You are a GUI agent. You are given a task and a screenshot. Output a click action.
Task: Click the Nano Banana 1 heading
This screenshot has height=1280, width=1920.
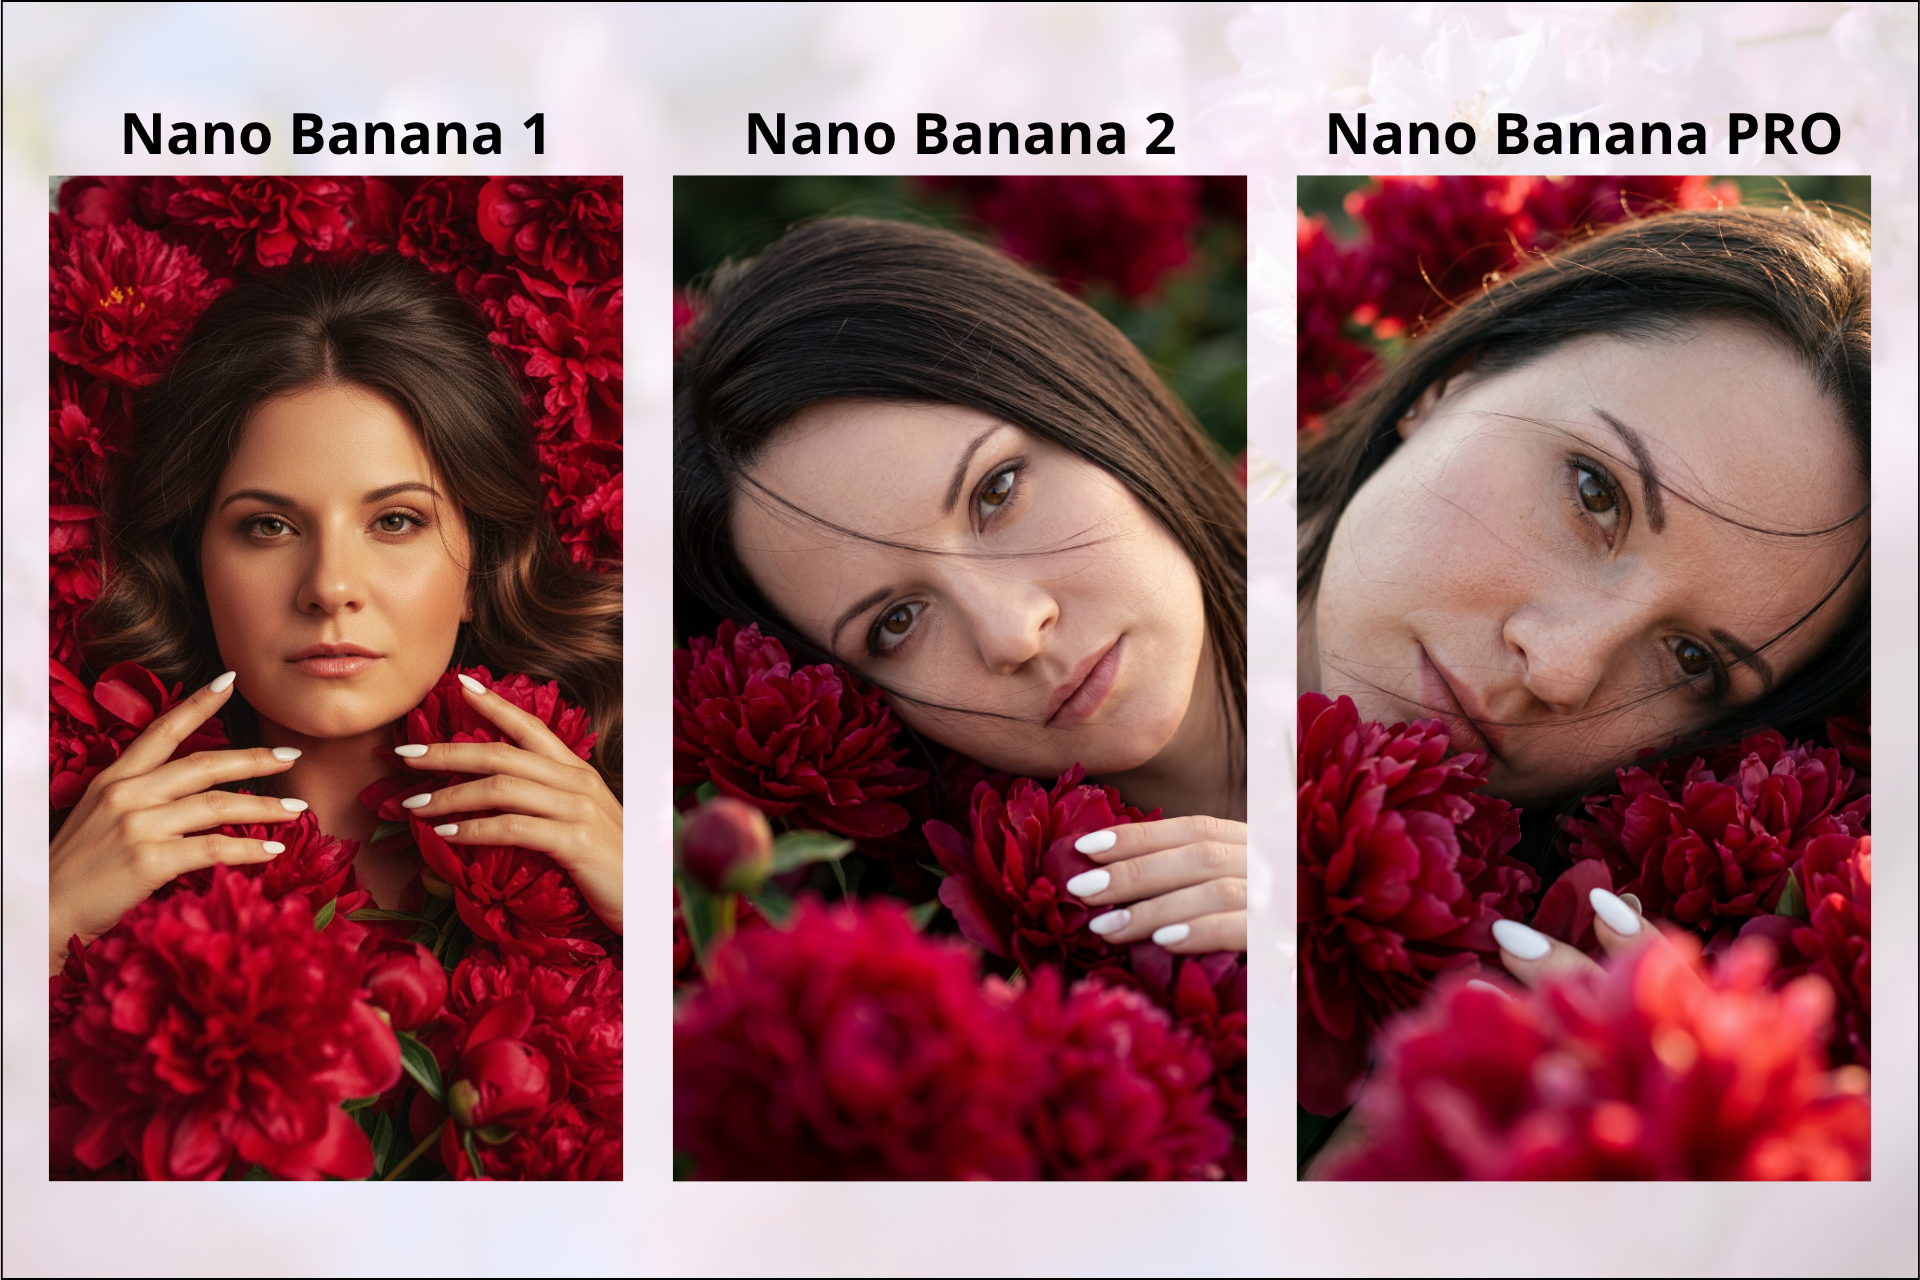335,134
